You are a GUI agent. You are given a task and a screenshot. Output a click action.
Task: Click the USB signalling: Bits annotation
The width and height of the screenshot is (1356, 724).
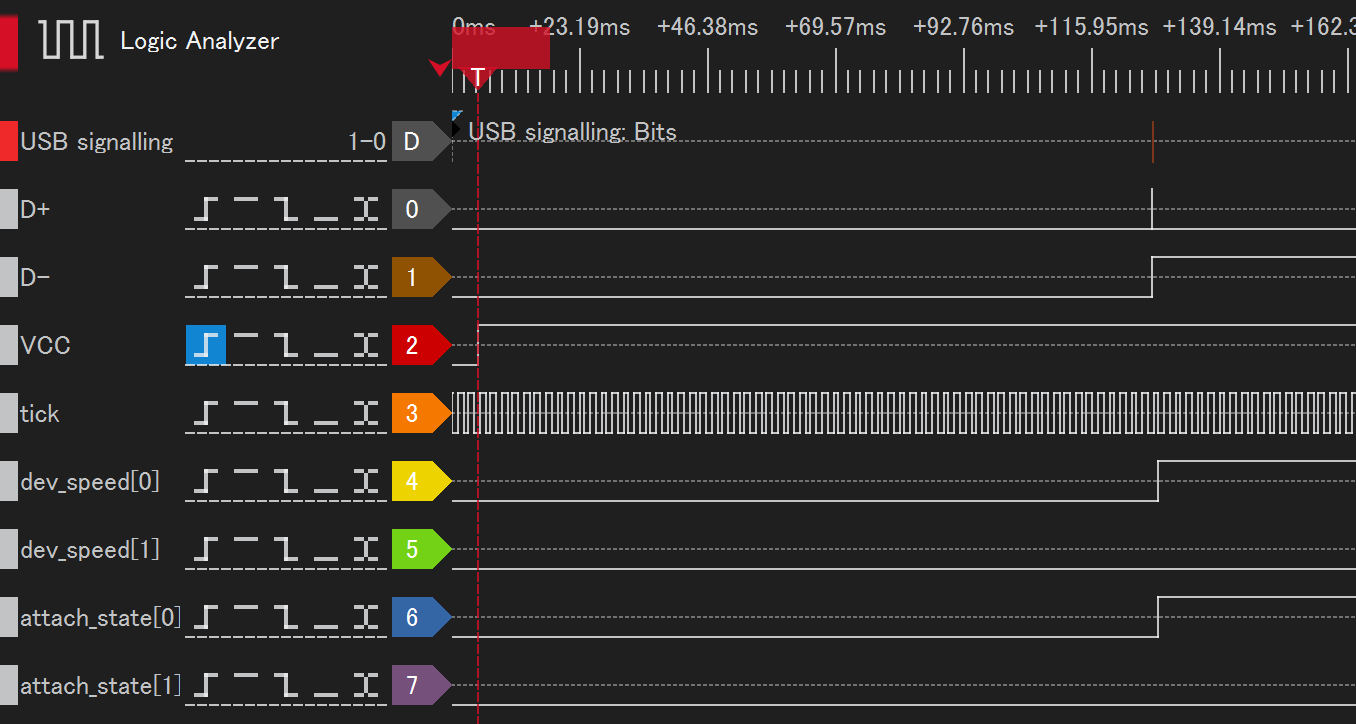pos(573,132)
